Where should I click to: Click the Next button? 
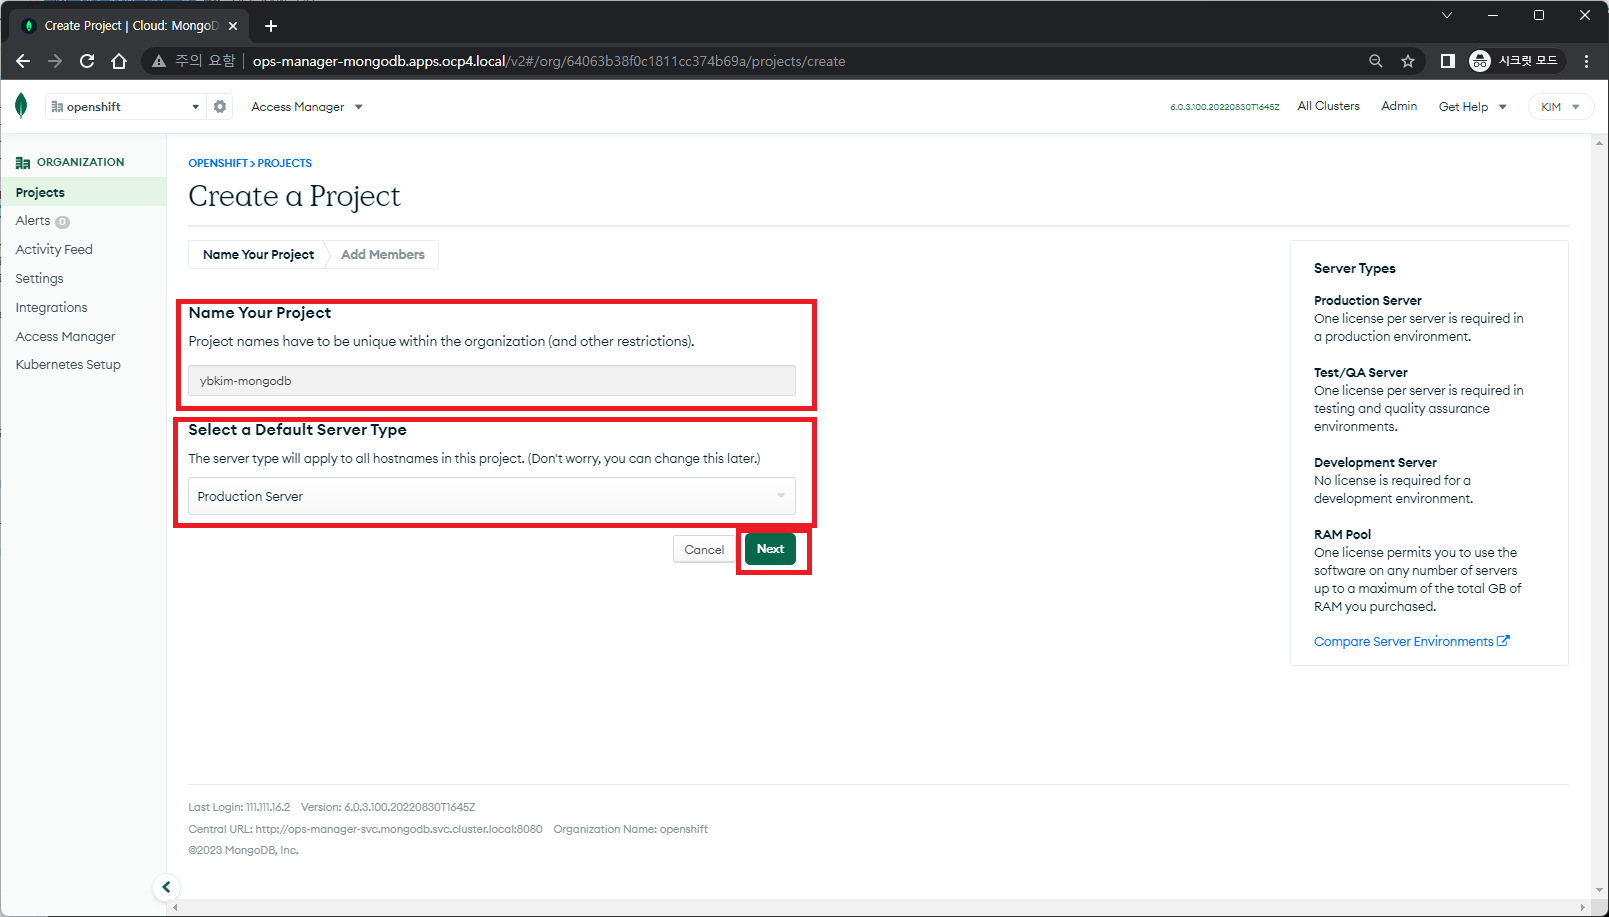(770, 549)
